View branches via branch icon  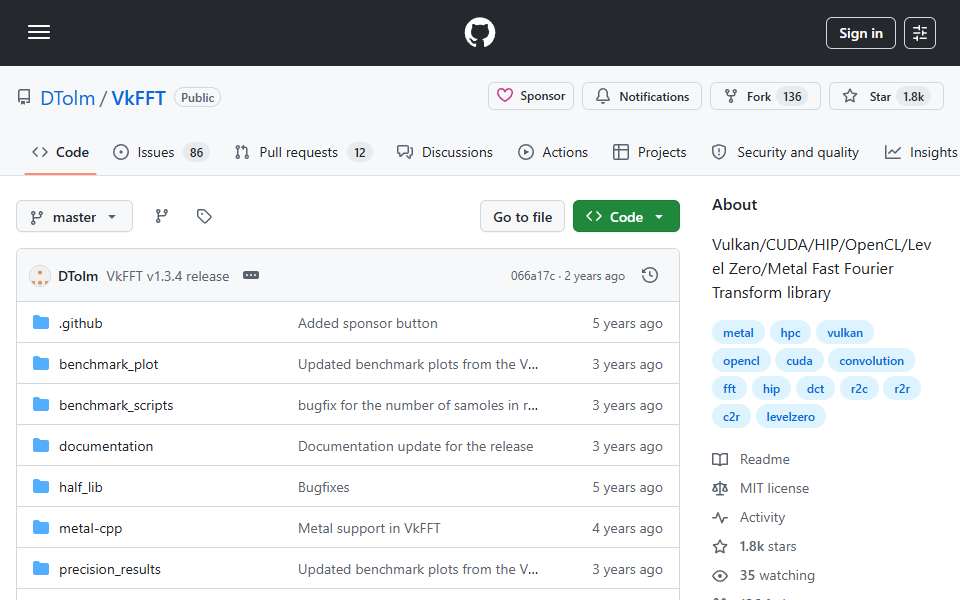click(x=162, y=216)
